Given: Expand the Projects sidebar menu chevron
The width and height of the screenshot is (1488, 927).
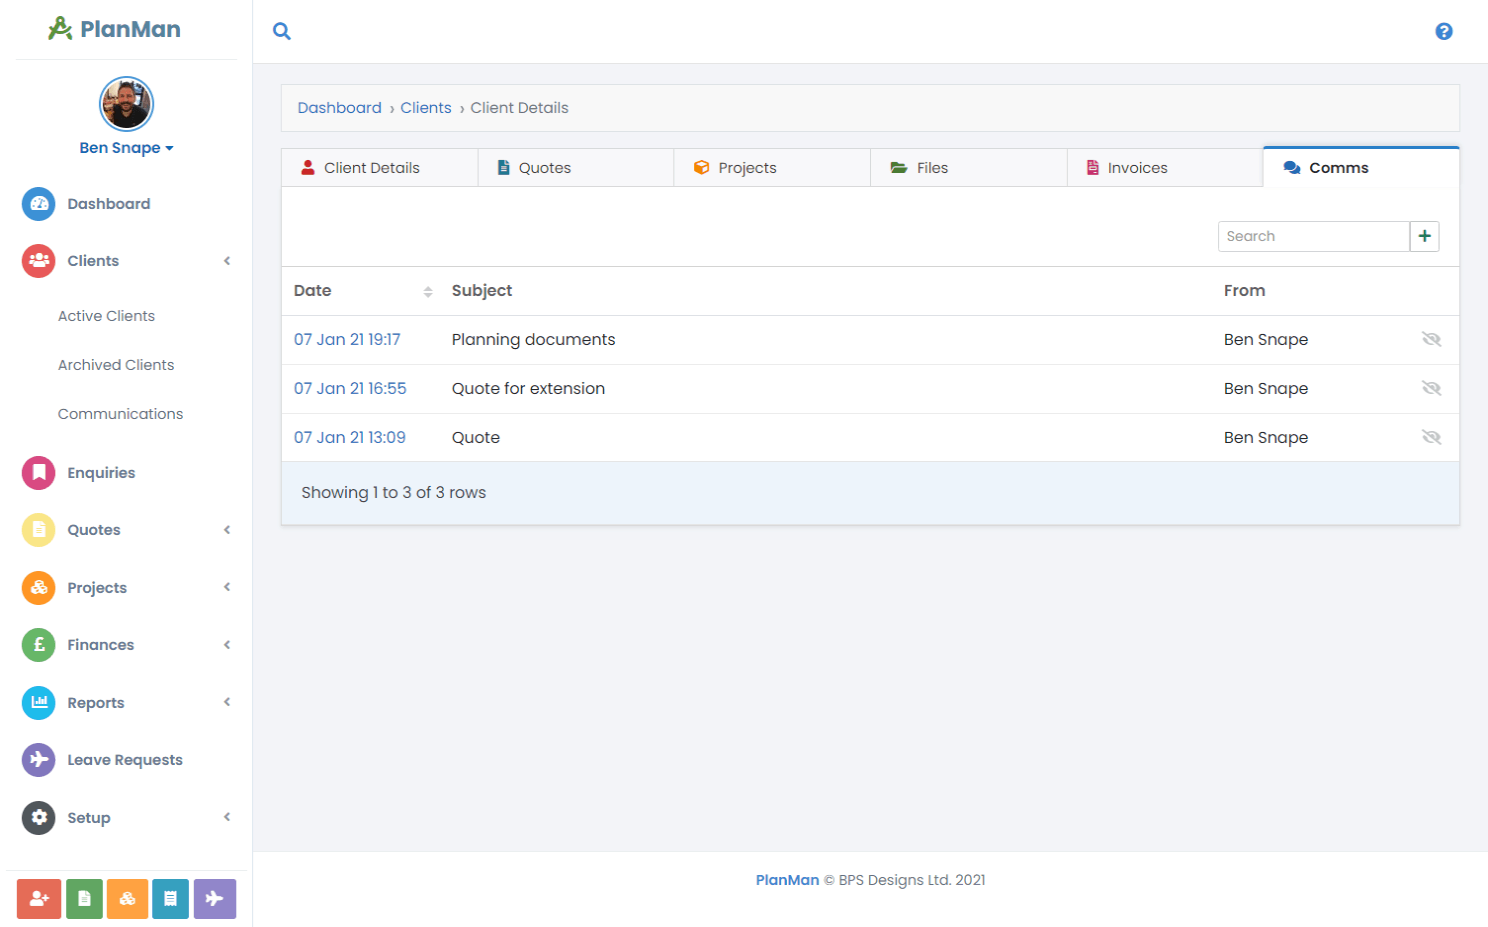Looking at the screenshot, I should coord(227,587).
